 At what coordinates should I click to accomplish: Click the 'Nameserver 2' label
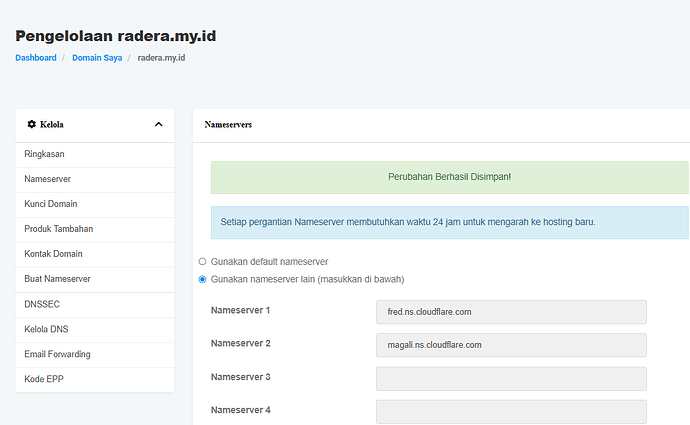click(x=240, y=343)
